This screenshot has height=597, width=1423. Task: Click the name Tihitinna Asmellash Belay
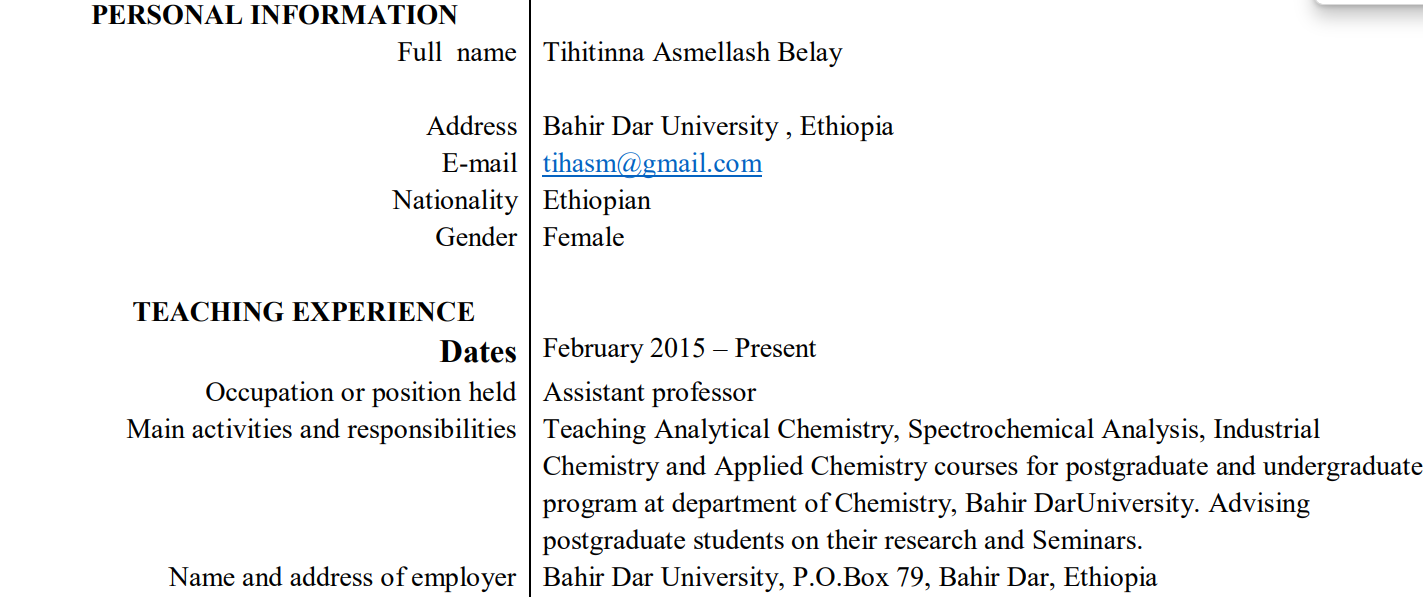pos(692,53)
